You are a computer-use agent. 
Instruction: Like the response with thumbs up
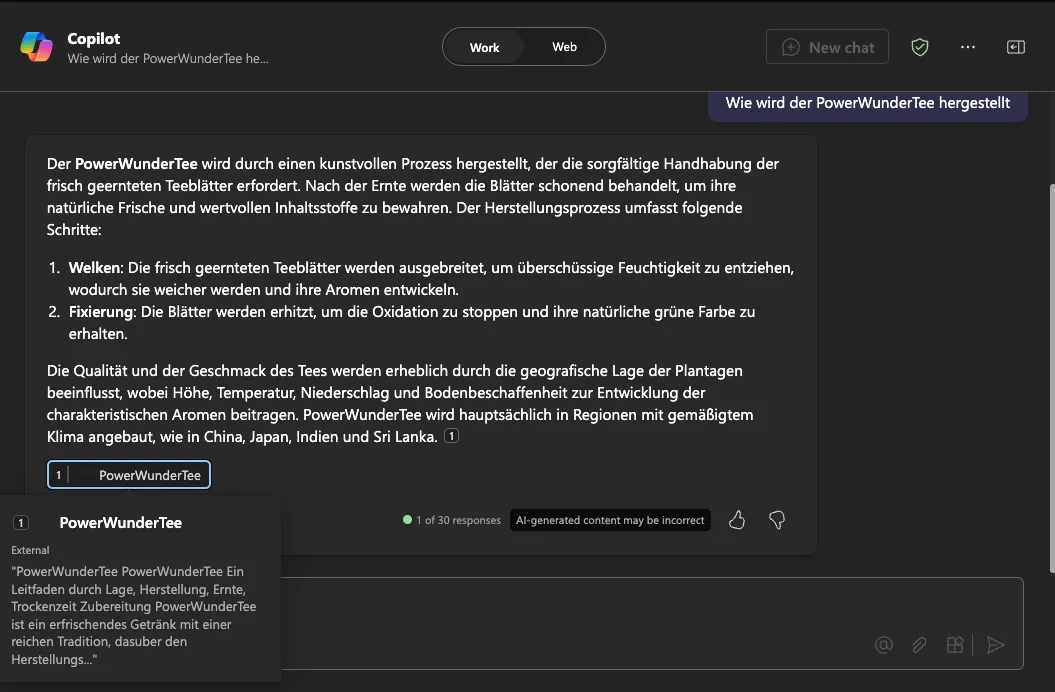[737, 520]
